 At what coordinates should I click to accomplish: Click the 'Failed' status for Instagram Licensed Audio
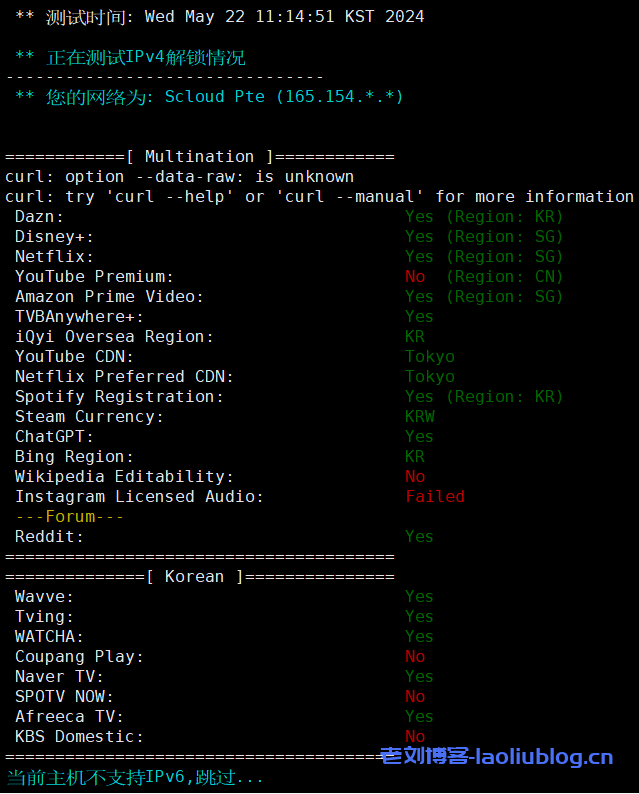435,496
